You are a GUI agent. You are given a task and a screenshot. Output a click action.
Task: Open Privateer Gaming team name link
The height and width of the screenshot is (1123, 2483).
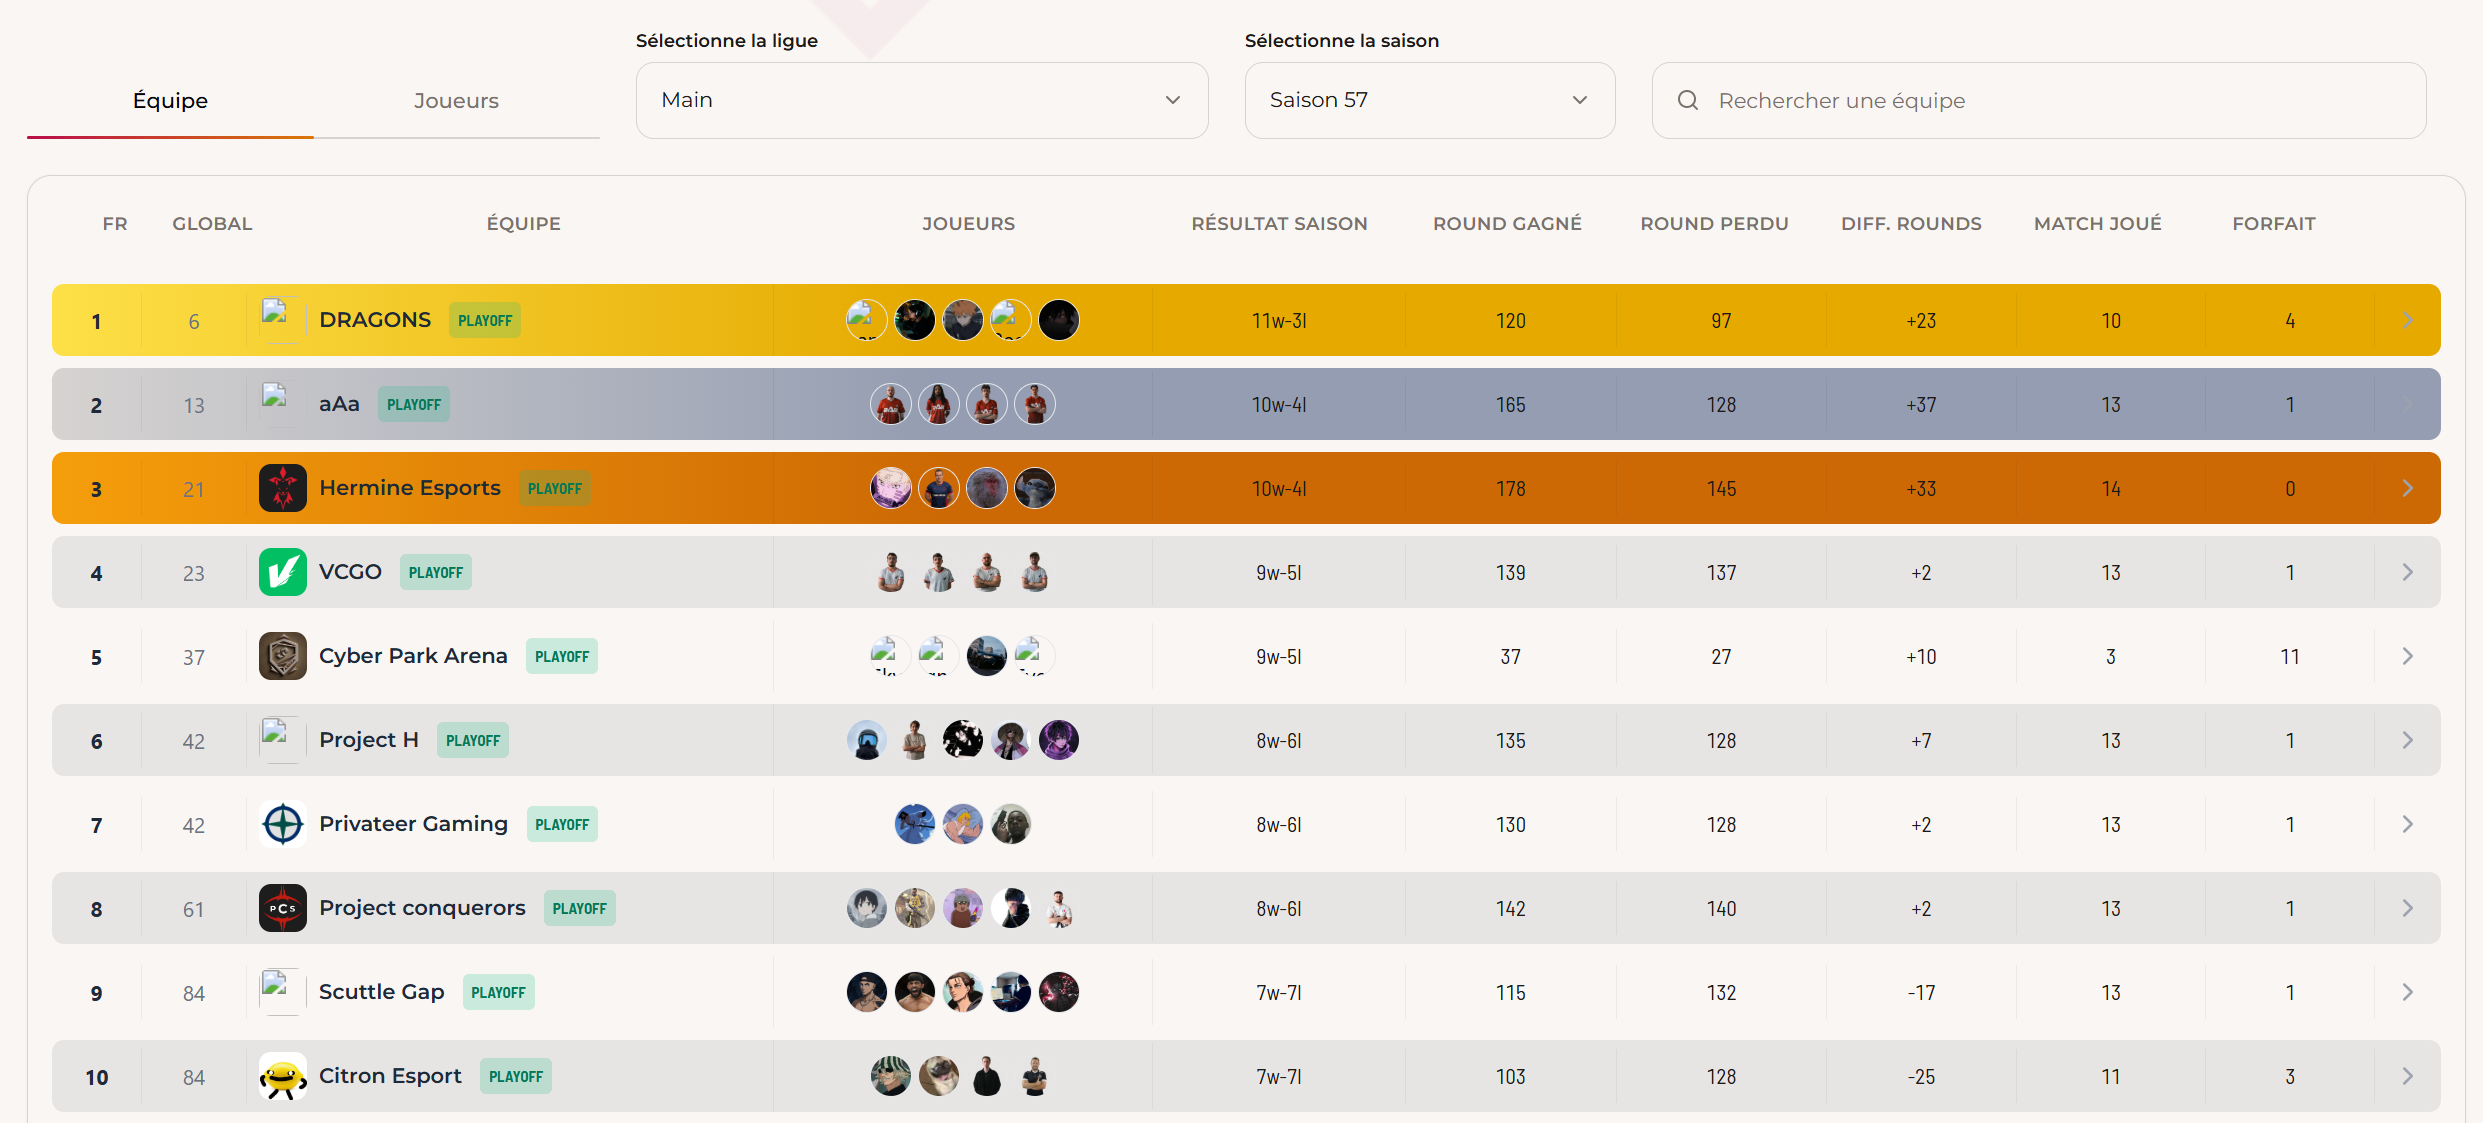pos(413,824)
